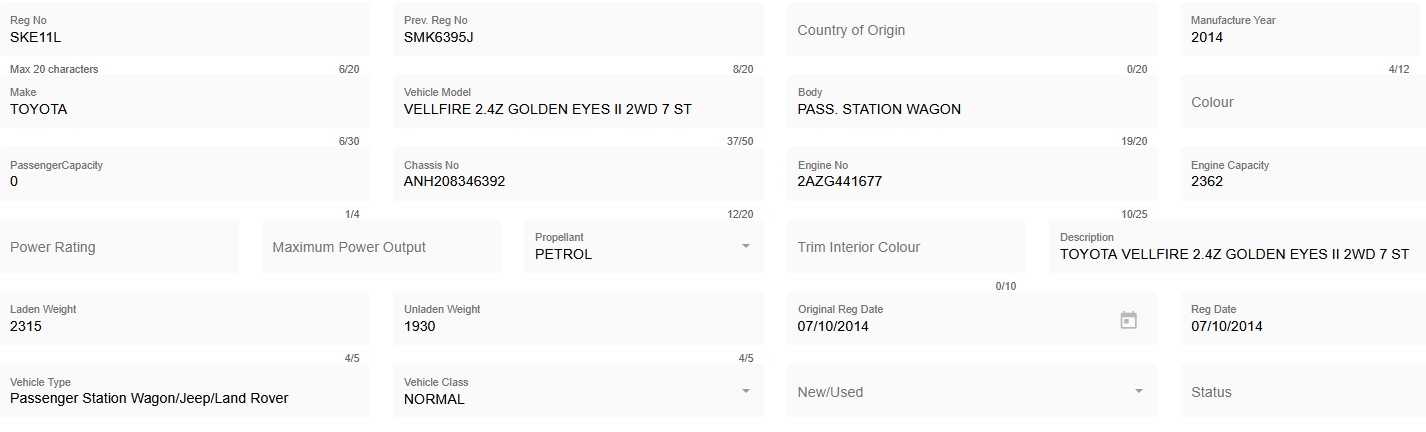Screen dimensions: 1426x432
Task: Select the Chassis No field
Action: pos(578,181)
